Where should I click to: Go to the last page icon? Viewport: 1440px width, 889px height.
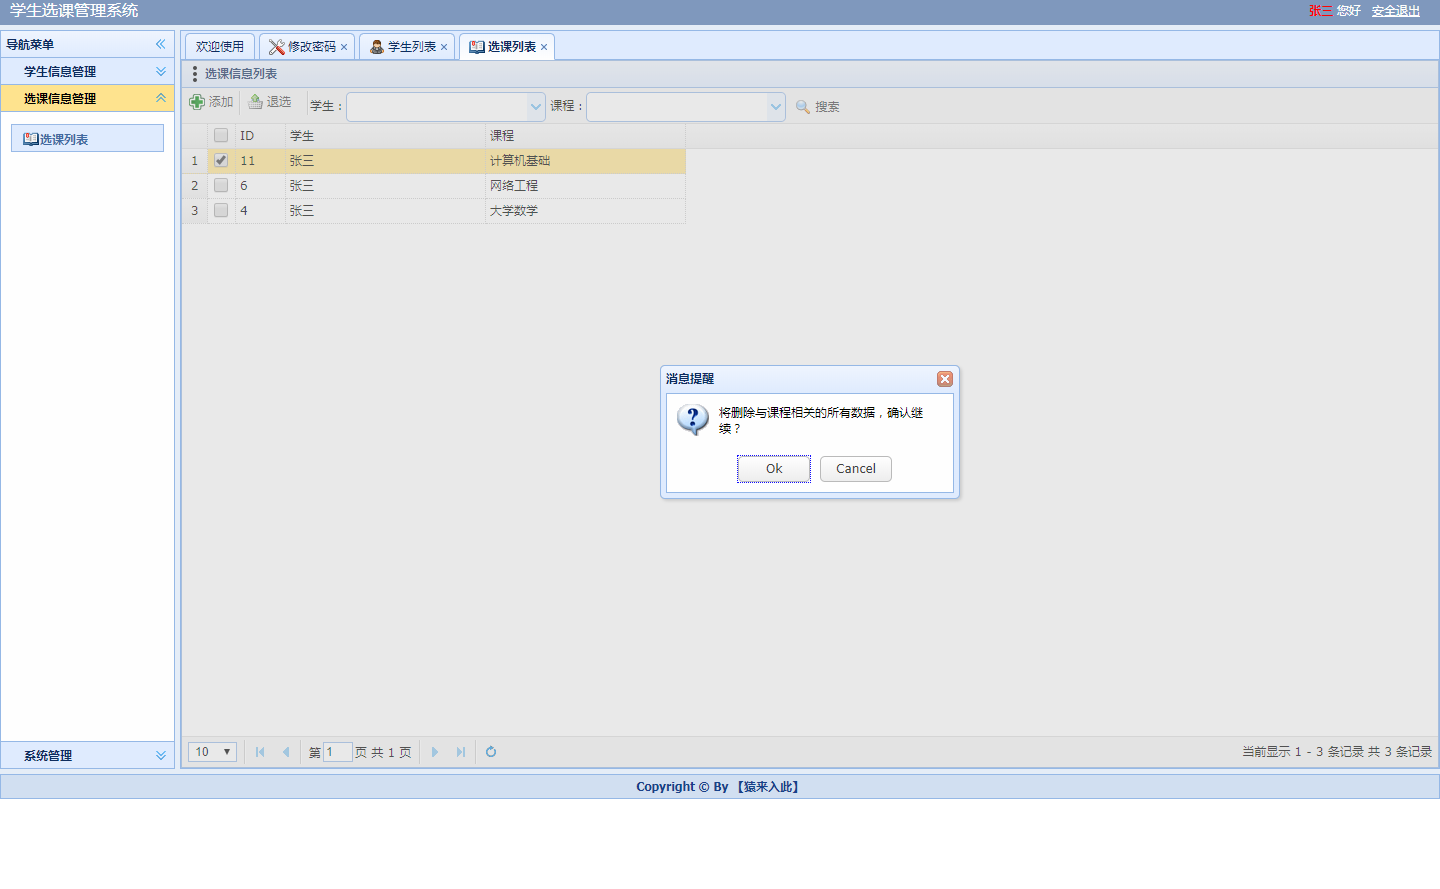click(x=461, y=752)
